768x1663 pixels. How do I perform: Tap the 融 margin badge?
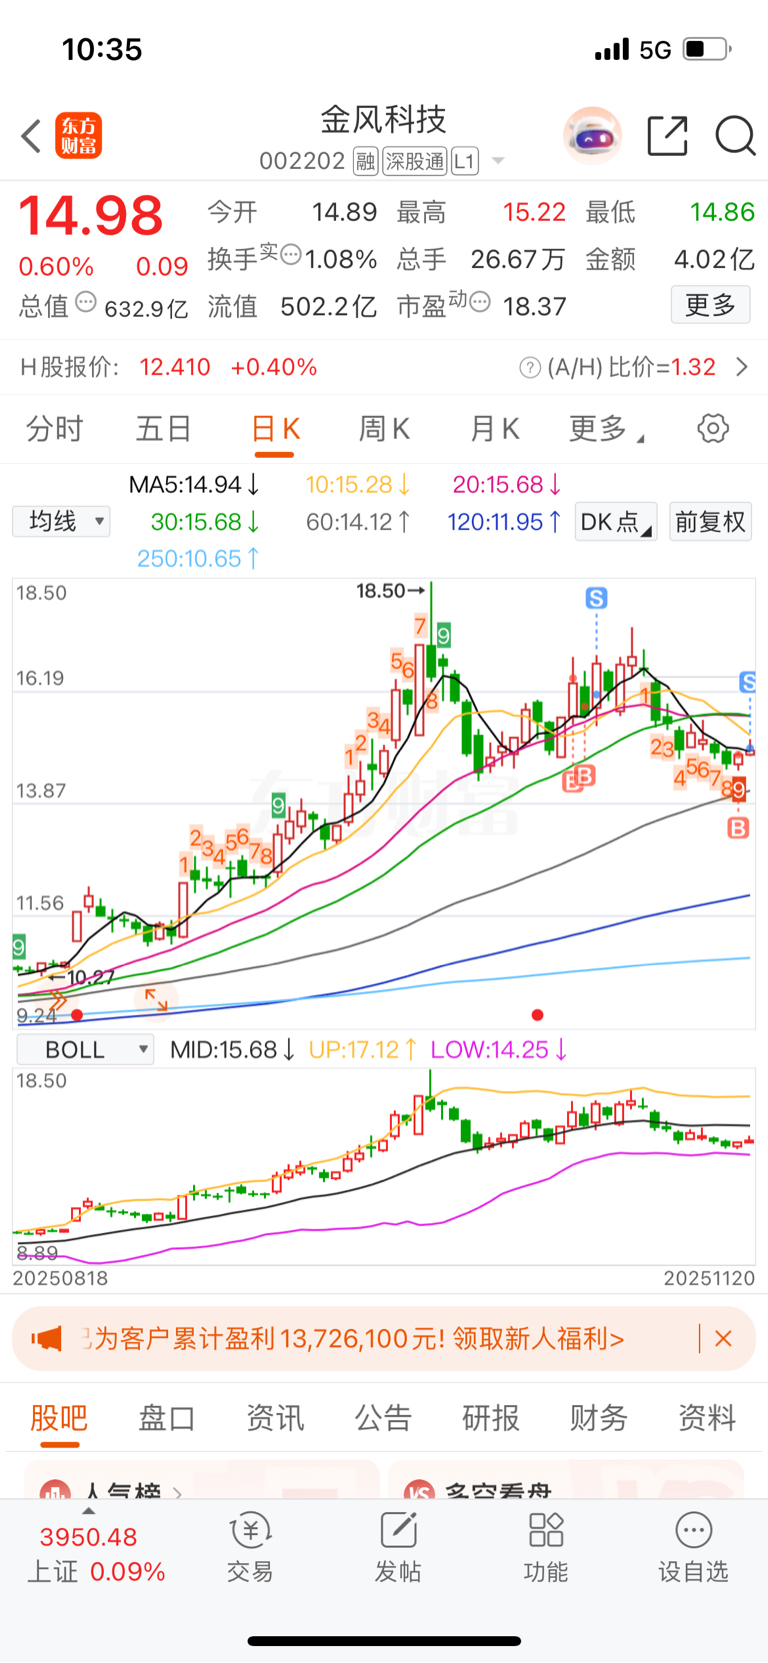tap(365, 161)
